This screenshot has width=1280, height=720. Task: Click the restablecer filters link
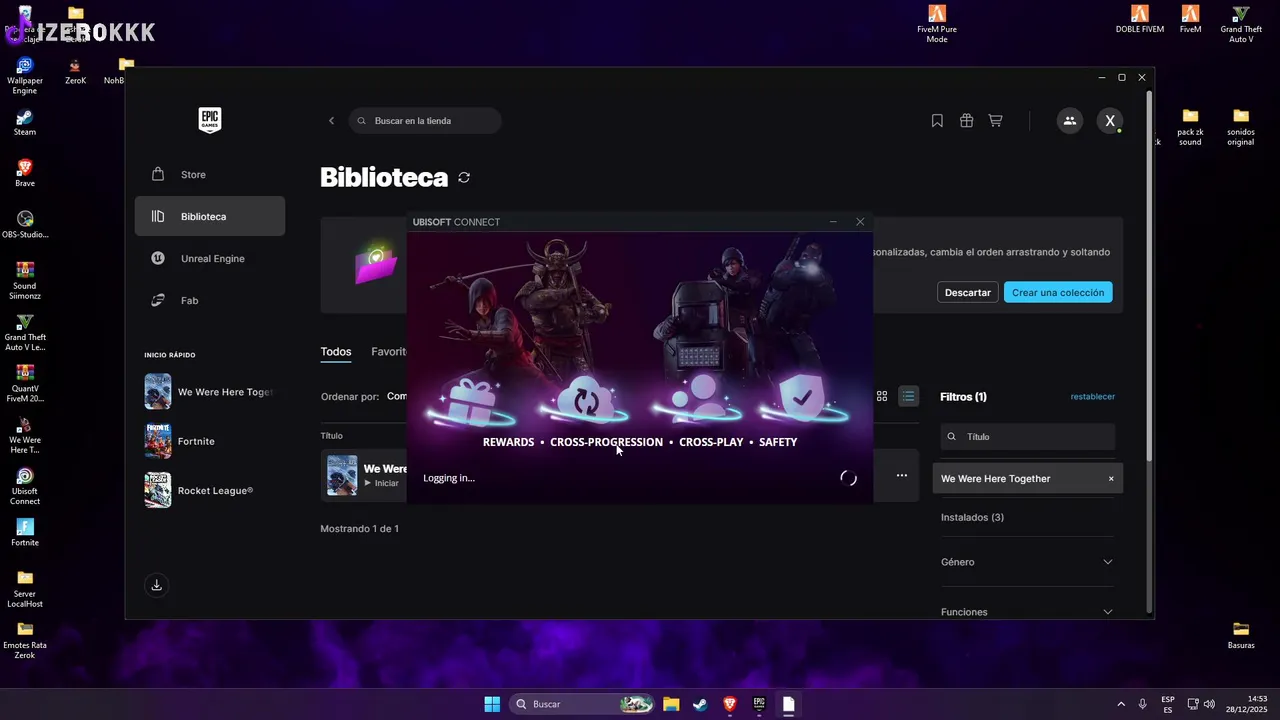point(1093,397)
